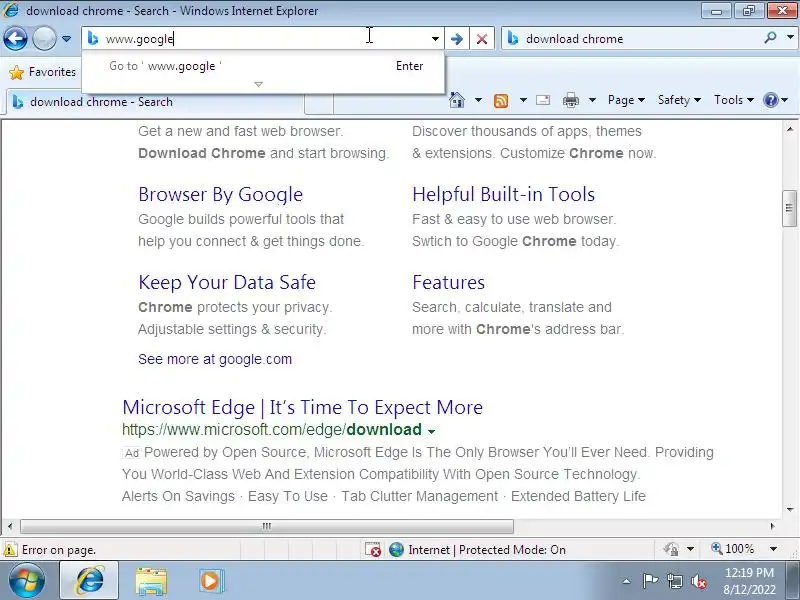Select the 'Go to www.google' suggestion

click(x=263, y=66)
